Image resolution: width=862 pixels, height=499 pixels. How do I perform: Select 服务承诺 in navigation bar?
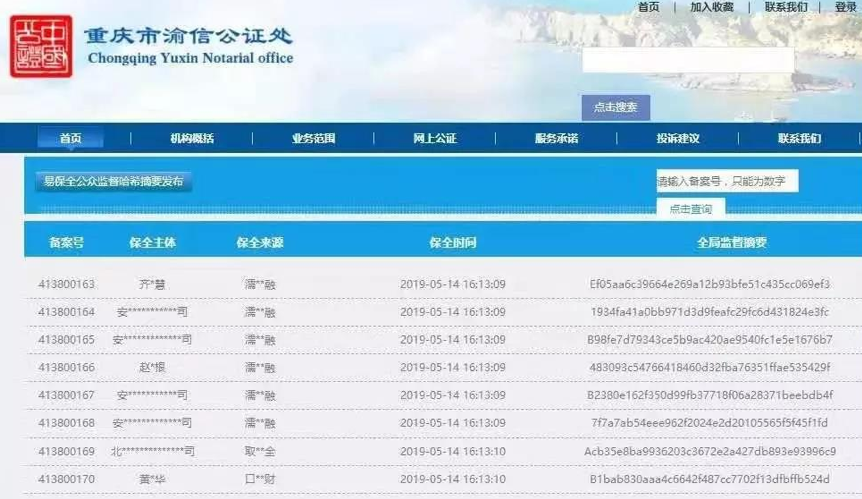pos(556,138)
